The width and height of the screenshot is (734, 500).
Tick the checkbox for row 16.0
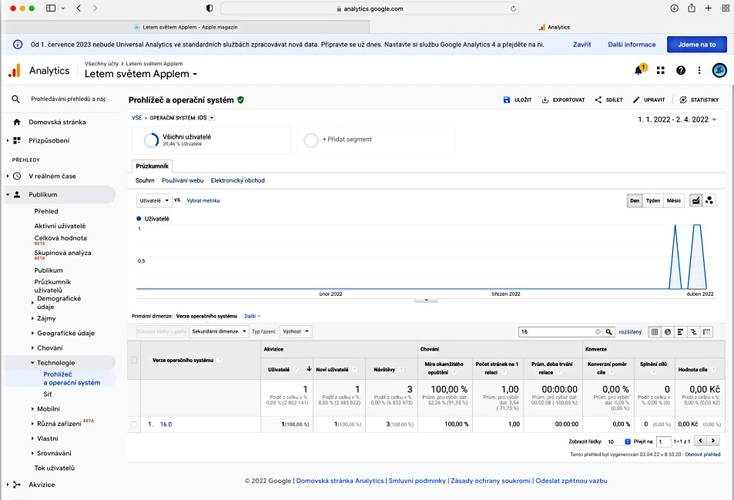(x=134, y=424)
